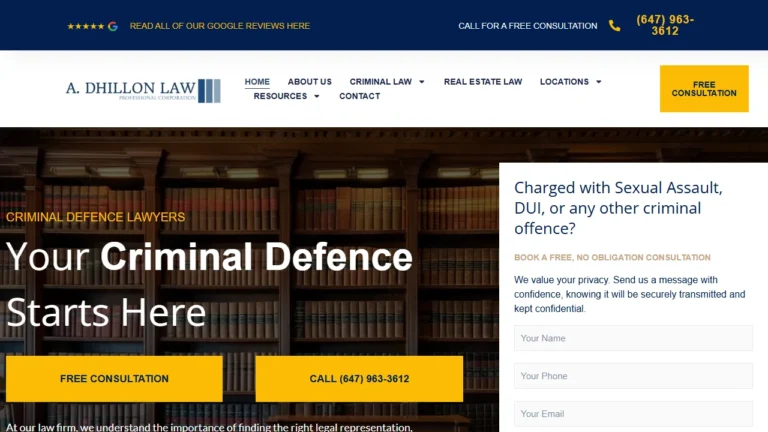Click the 'Charged with Sexual Assault' form heading
768x432 pixels.
pos(618,208)
